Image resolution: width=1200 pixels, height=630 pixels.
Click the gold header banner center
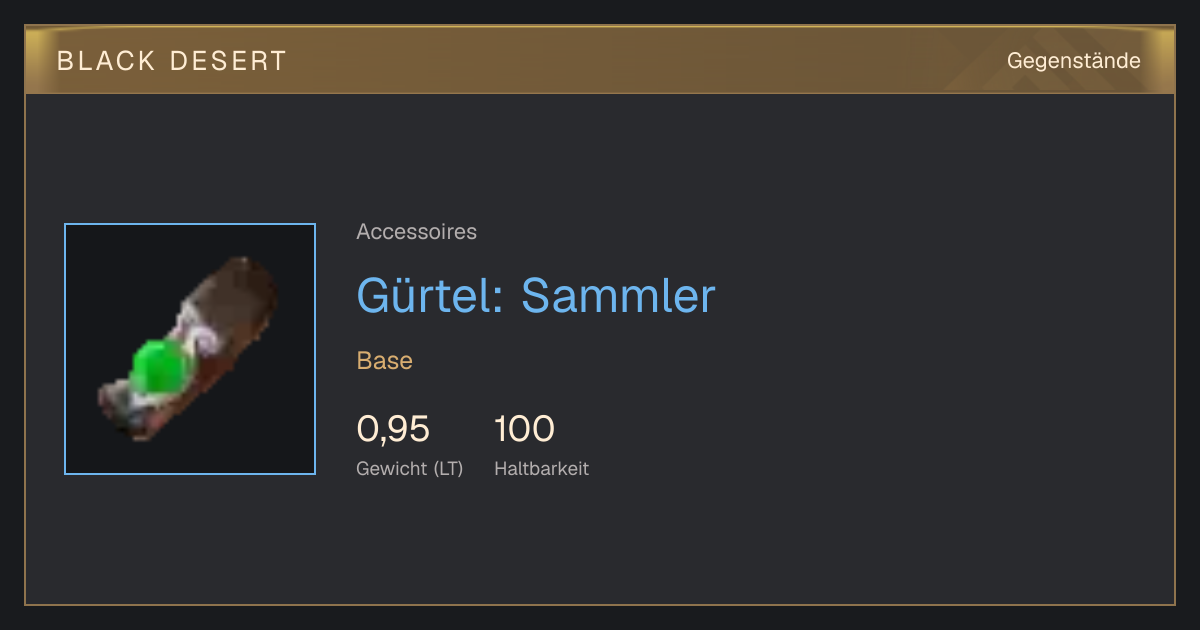coord(600,60)
